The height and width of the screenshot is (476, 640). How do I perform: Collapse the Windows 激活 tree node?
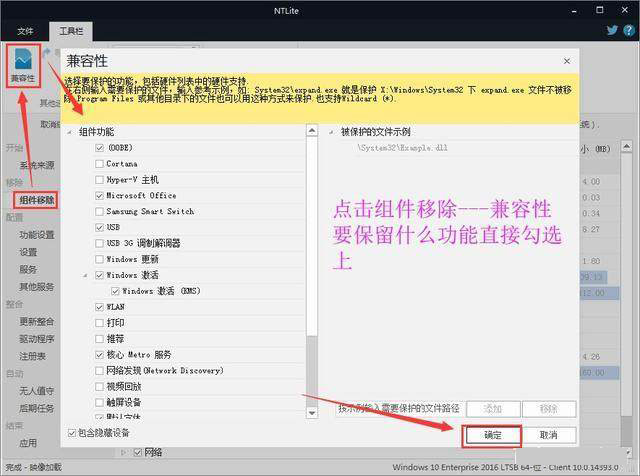(x=85, y=276)
